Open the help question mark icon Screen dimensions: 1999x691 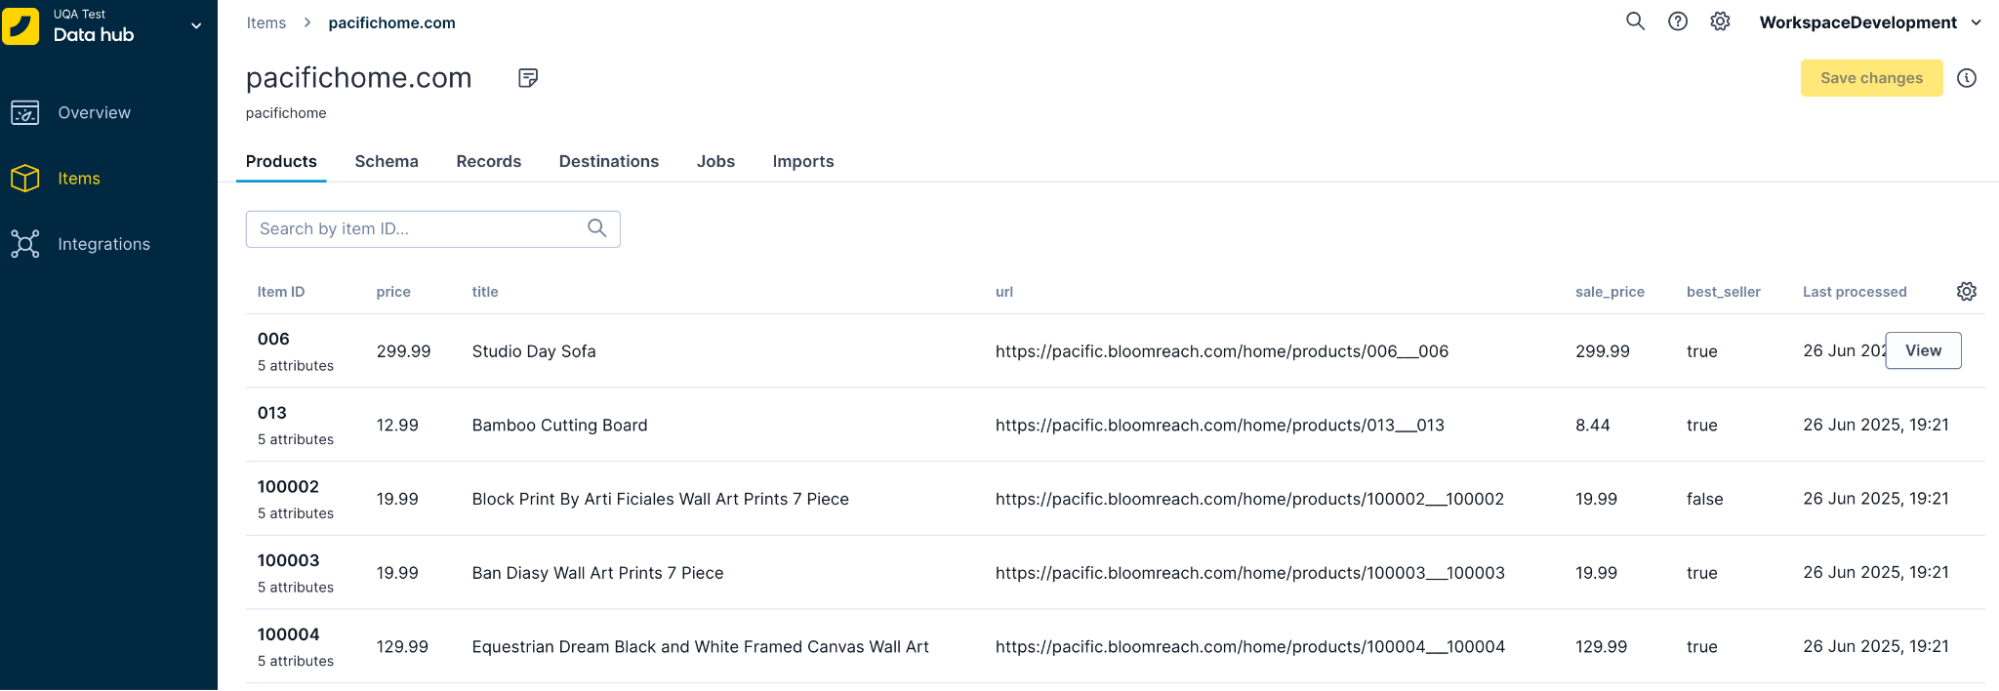(x=1678, y=21)
